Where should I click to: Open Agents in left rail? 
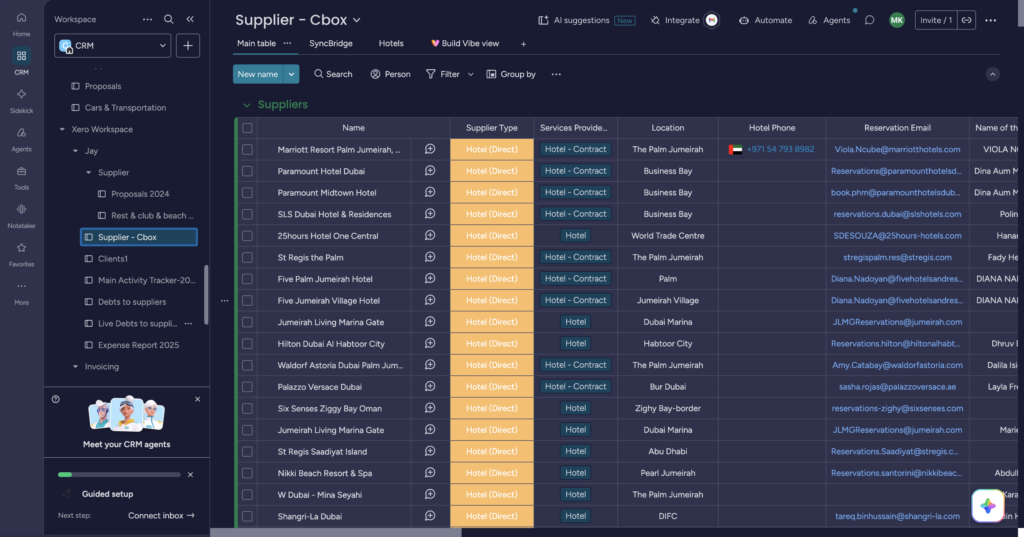[21, 139]
